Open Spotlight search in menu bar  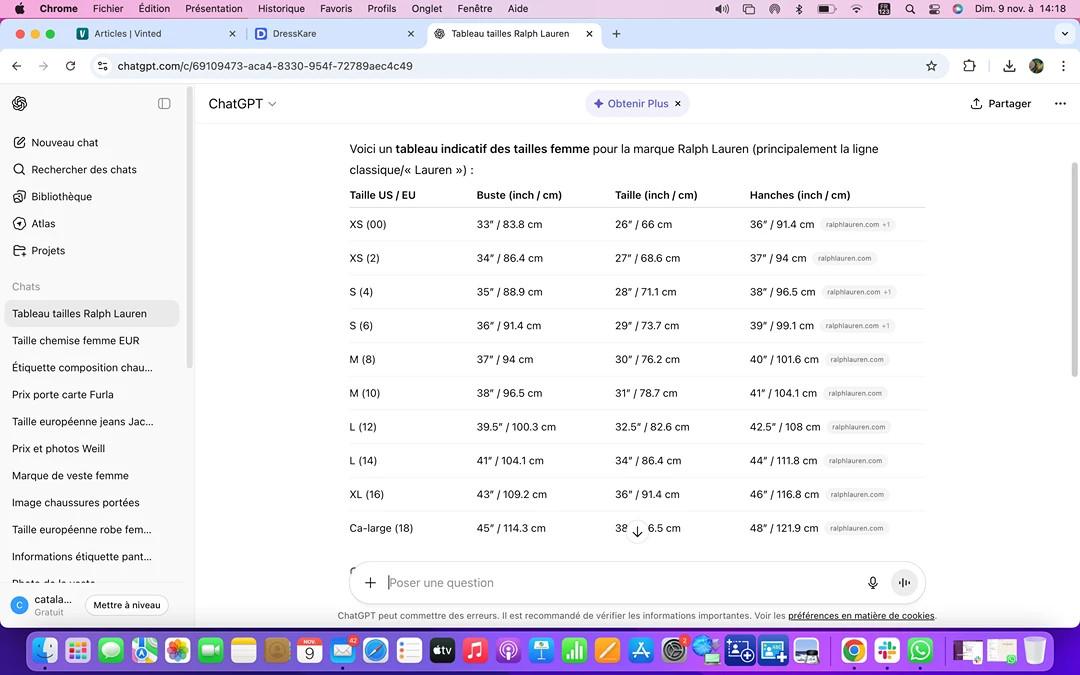(910, 9)
